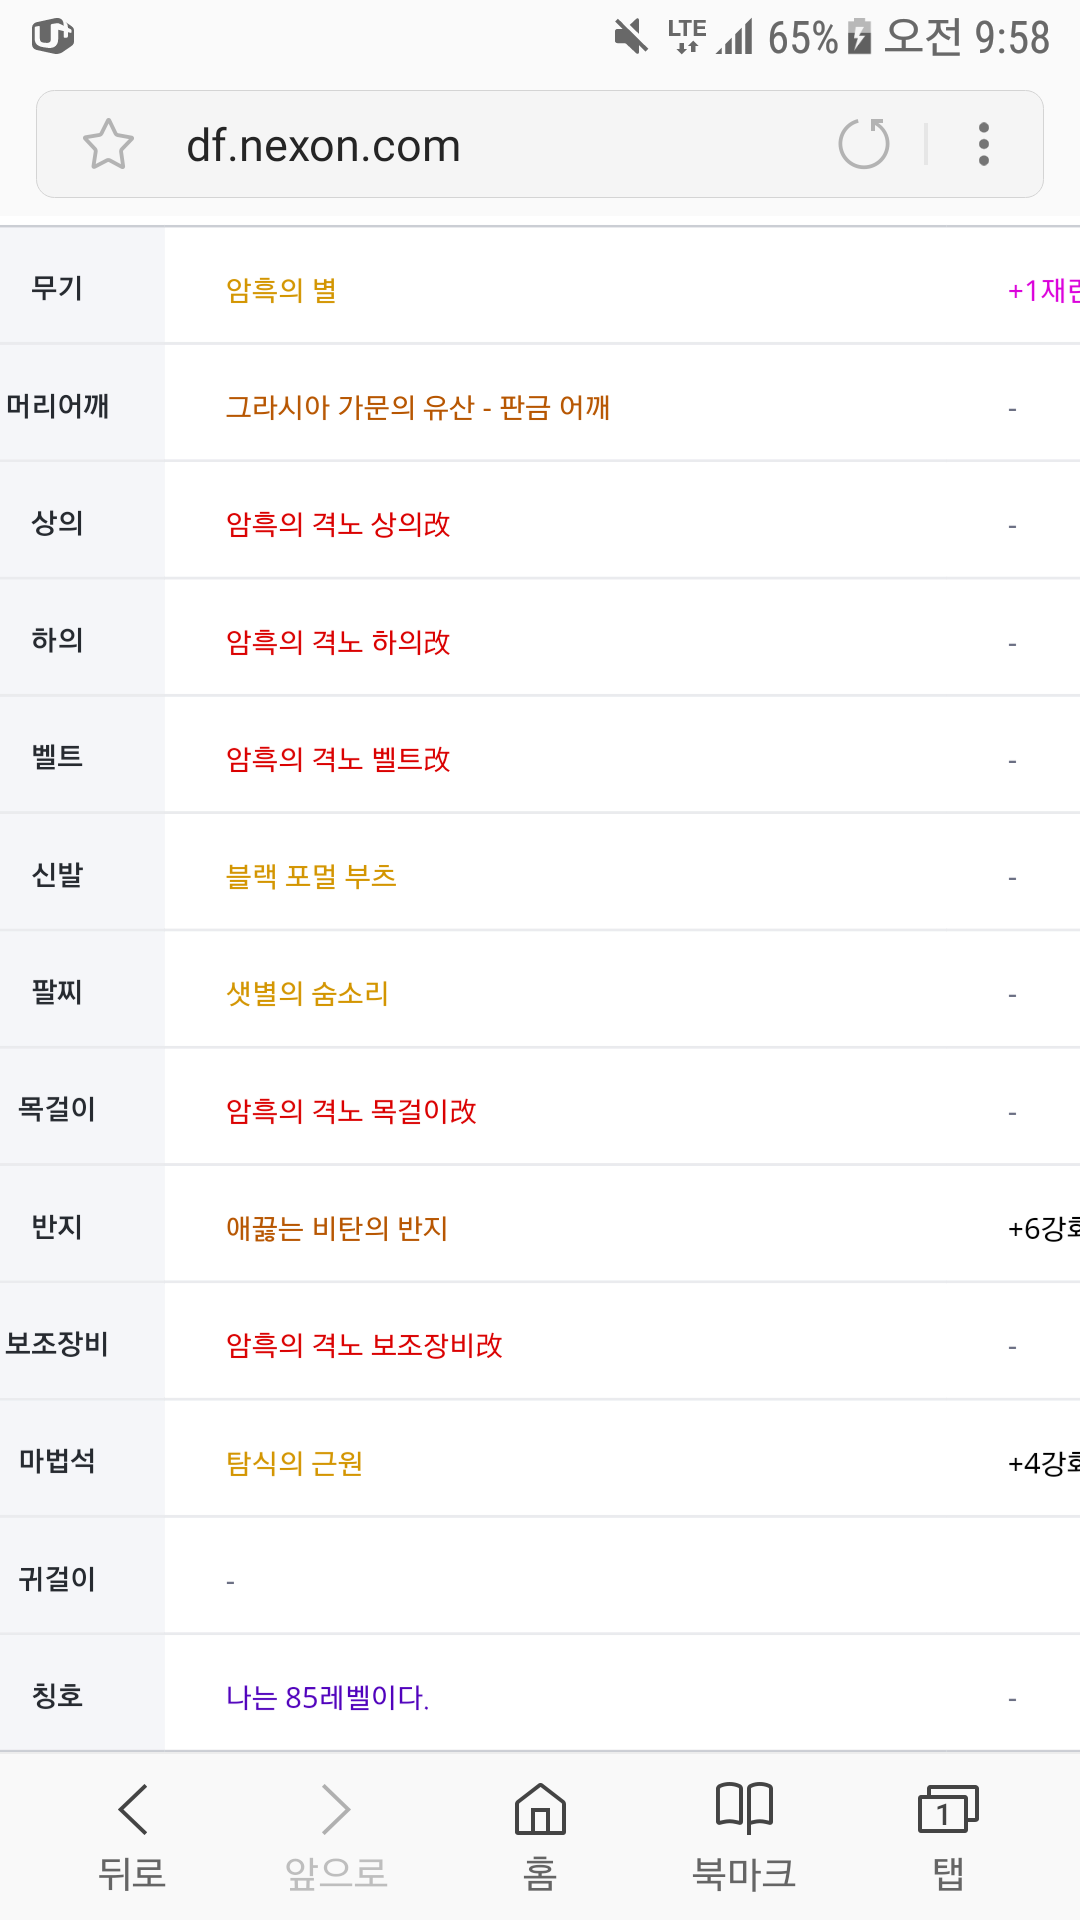The height and width of the screenshot is (1920, 1080).
Task: Open 그라시아 가문의 유산 - 판금 어깨
Action: tap(417, 407)
